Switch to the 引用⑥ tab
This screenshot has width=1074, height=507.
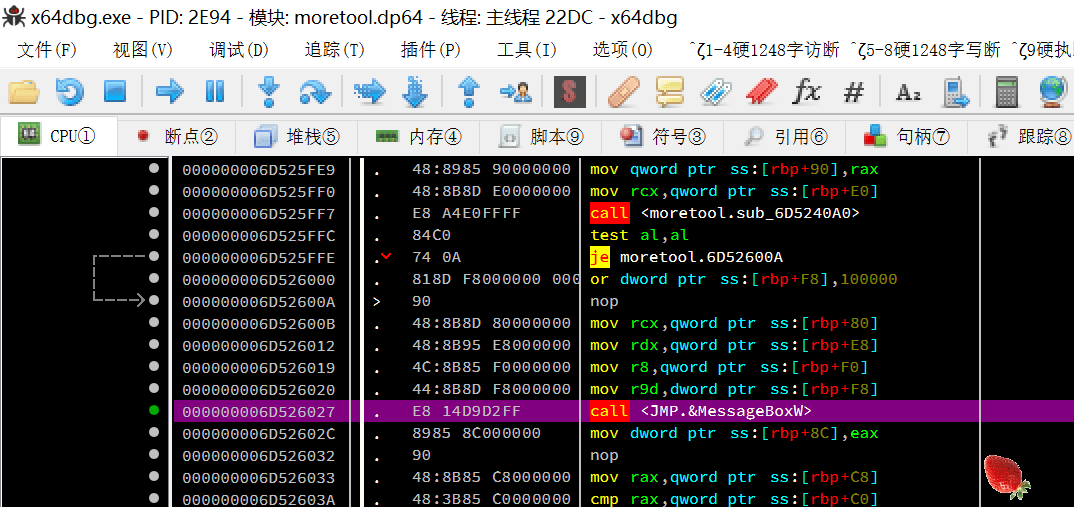785,136
